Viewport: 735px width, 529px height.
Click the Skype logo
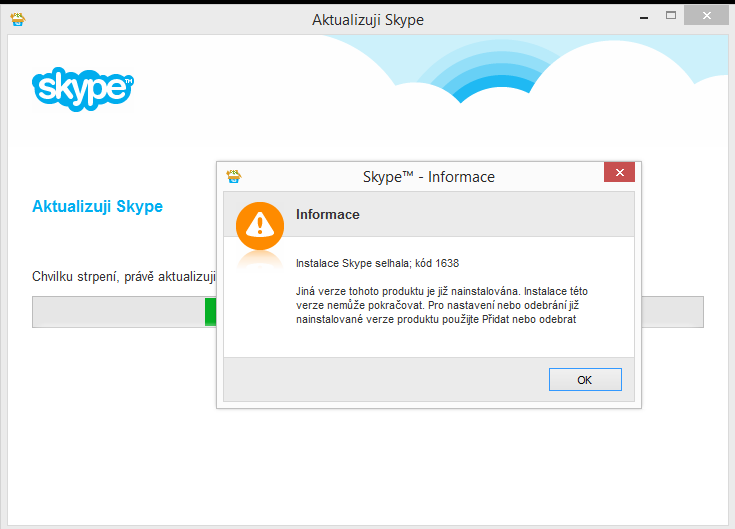pos(83,88)
